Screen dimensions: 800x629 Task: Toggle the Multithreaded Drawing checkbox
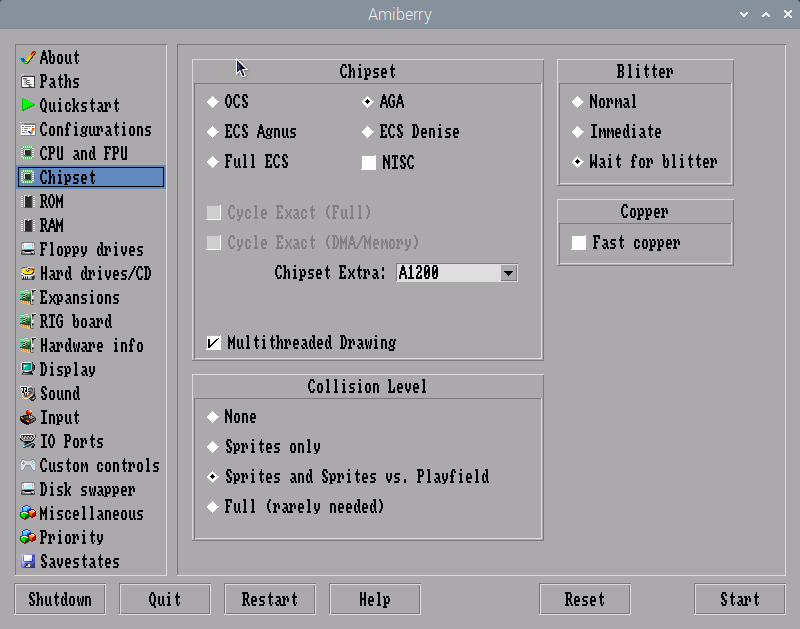(x=214, y=342)
